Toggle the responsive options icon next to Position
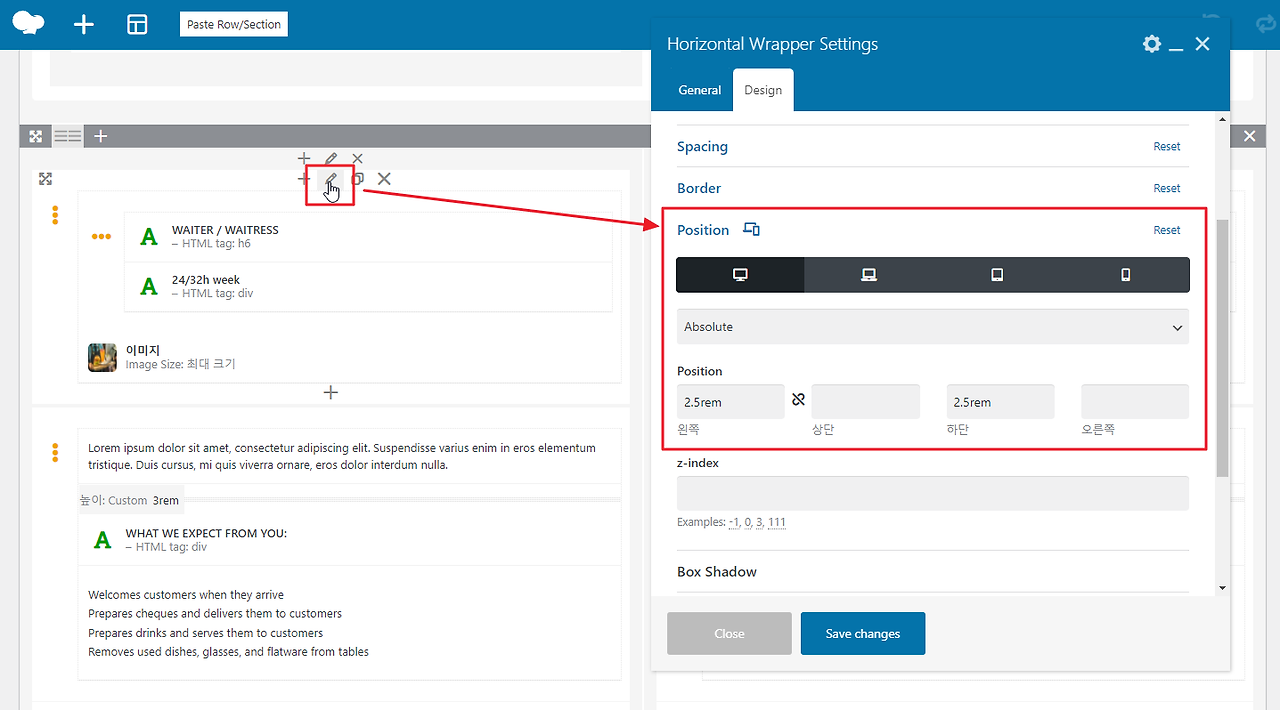Image resolution: width=1280 pixels, height=710 pixels. point(752,230)
